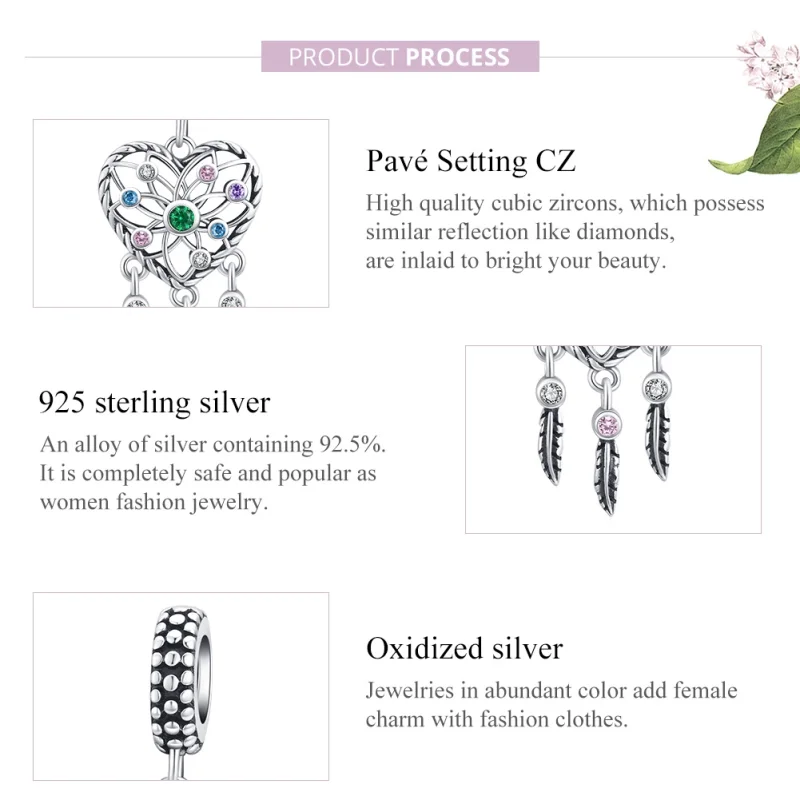
Task: Click the purple gemstone on heart charm
Action: click(x=236, y=192)
